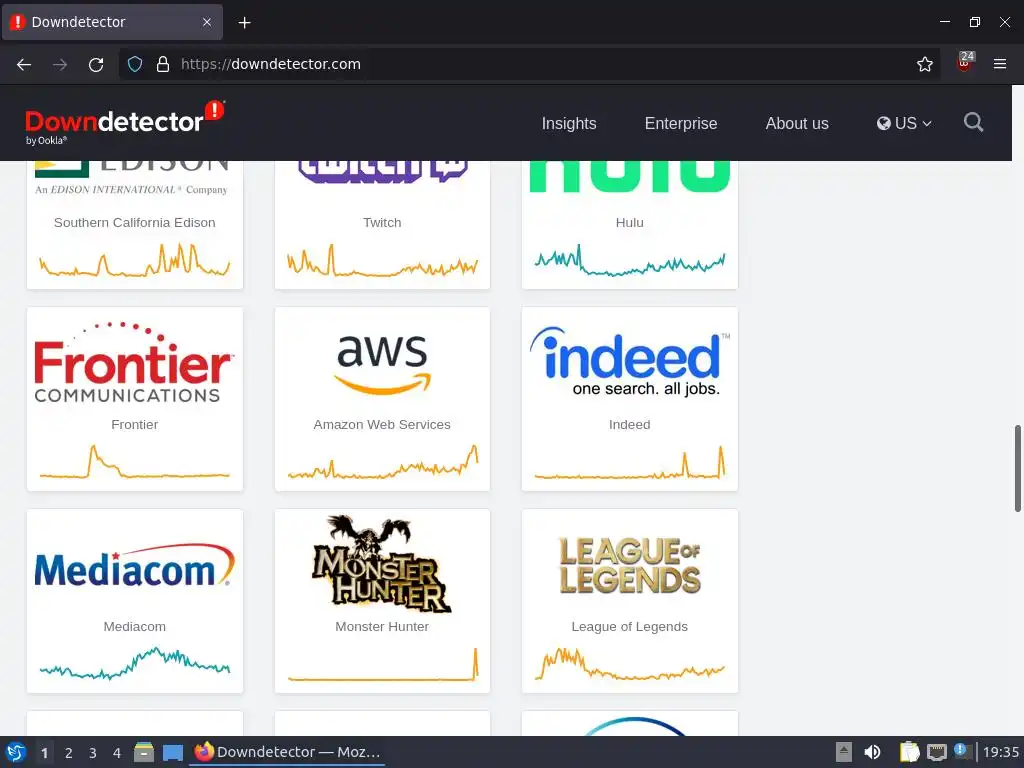Open tracking protection shield icon
The image size is (1024, 768).
135,64
